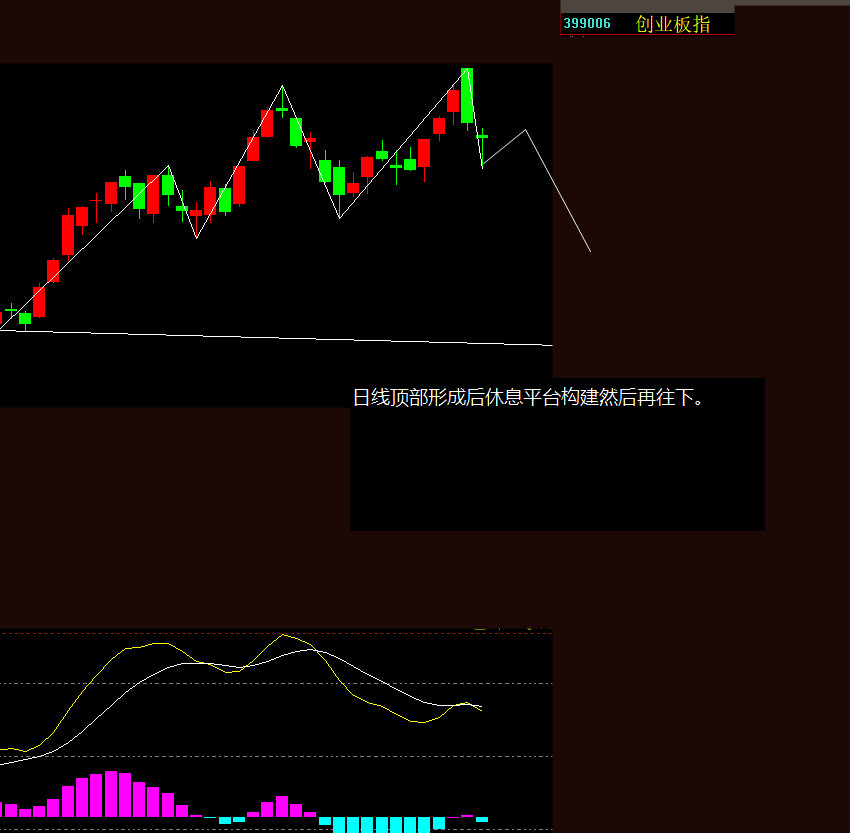Viewport: 850px width, 833px height.
Task: Select the 创业板指 index name label
Action: pyautogui.click(x=673, y=24)
